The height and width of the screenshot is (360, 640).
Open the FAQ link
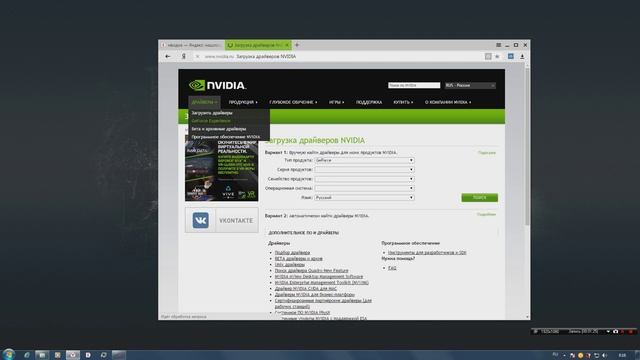(392, 268)
